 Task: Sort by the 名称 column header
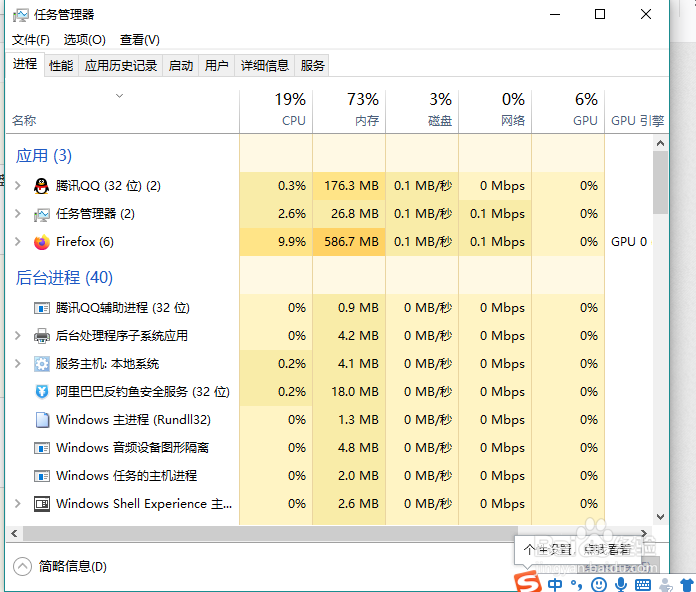pos(123,111)
